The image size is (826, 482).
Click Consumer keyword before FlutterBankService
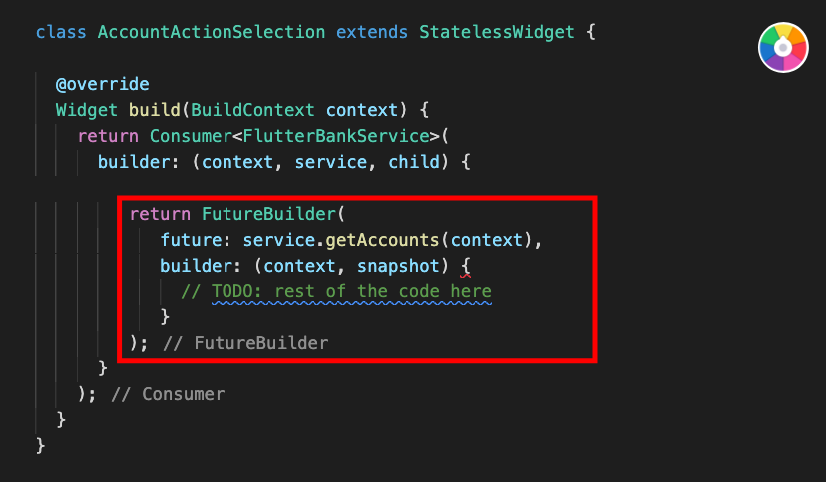coord(191,136)
